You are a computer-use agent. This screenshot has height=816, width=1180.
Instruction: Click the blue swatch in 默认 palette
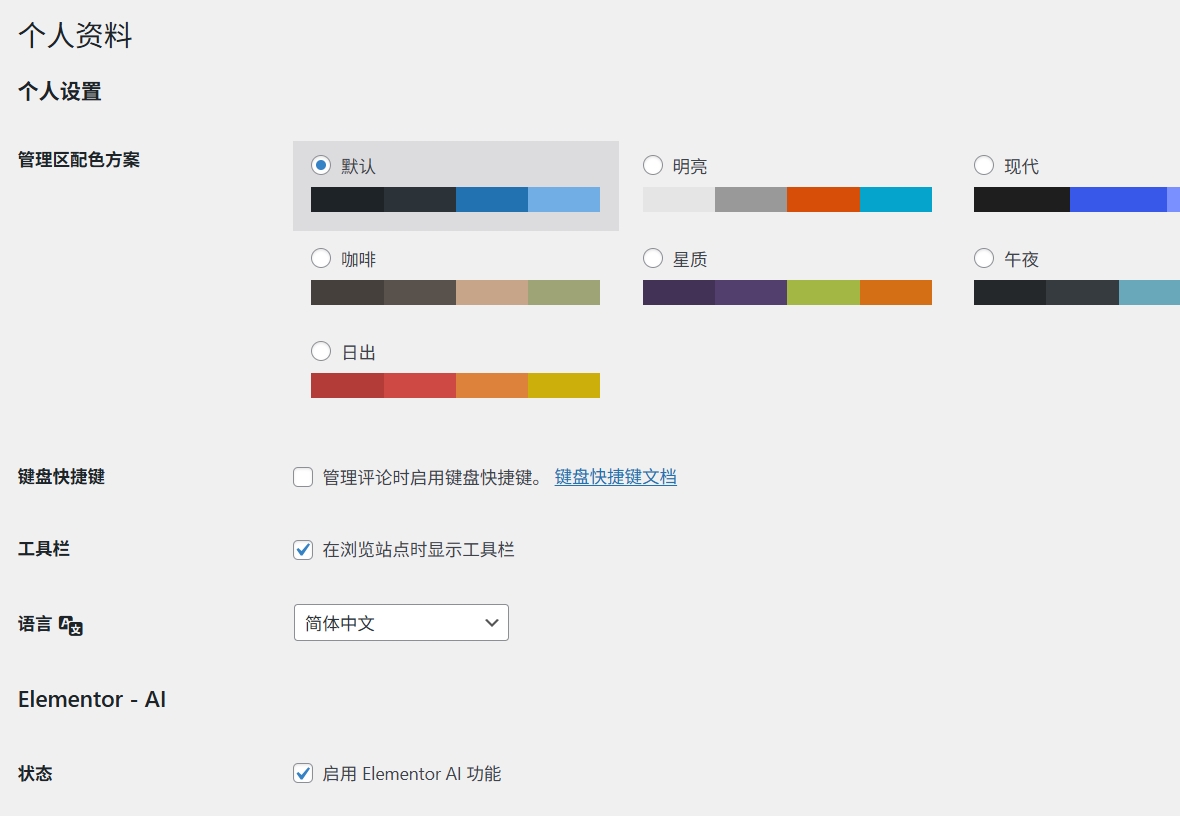(492, 199)
